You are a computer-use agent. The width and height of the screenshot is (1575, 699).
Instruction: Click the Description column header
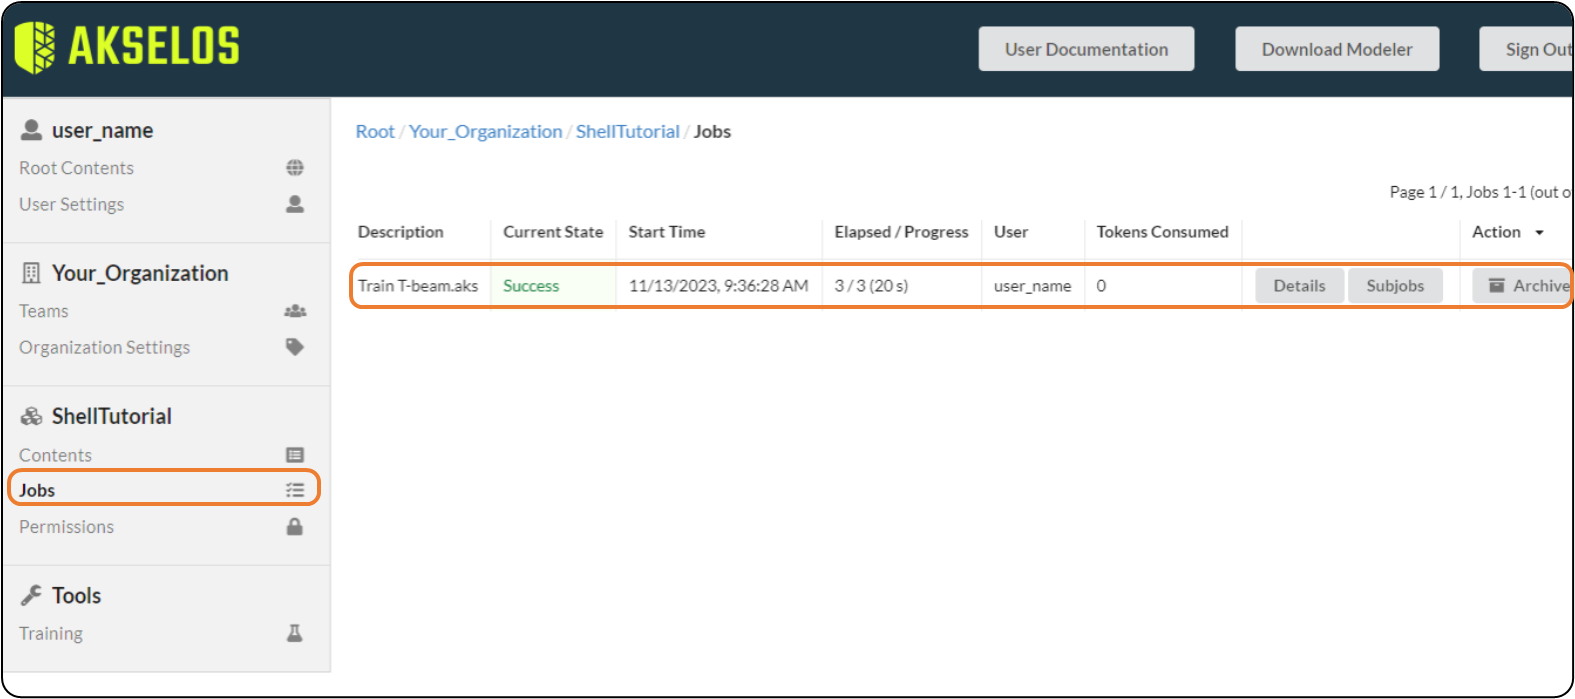click(x=401, y=232)
